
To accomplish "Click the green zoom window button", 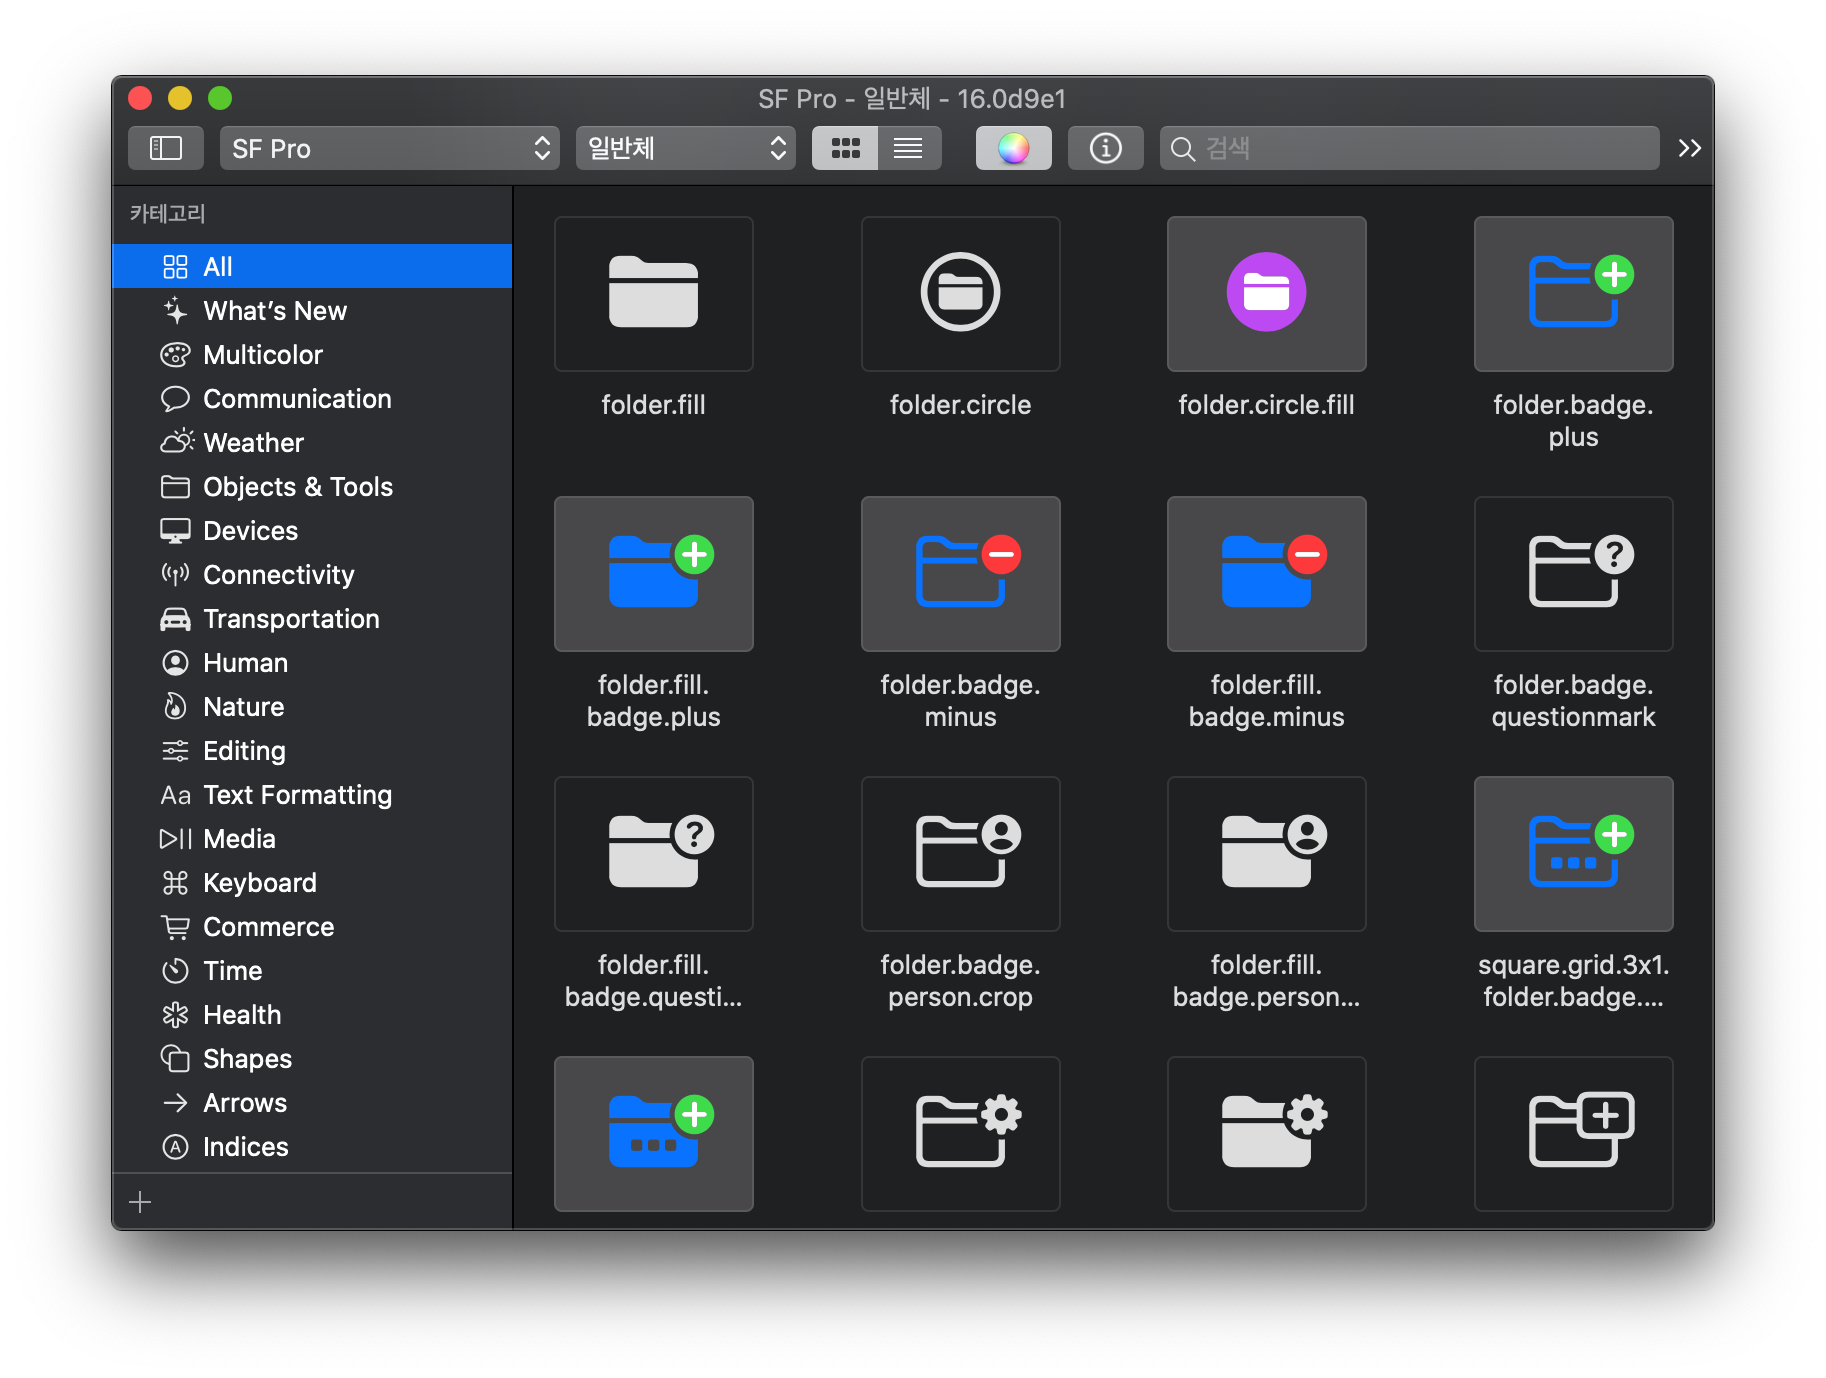I will [220, 98].
